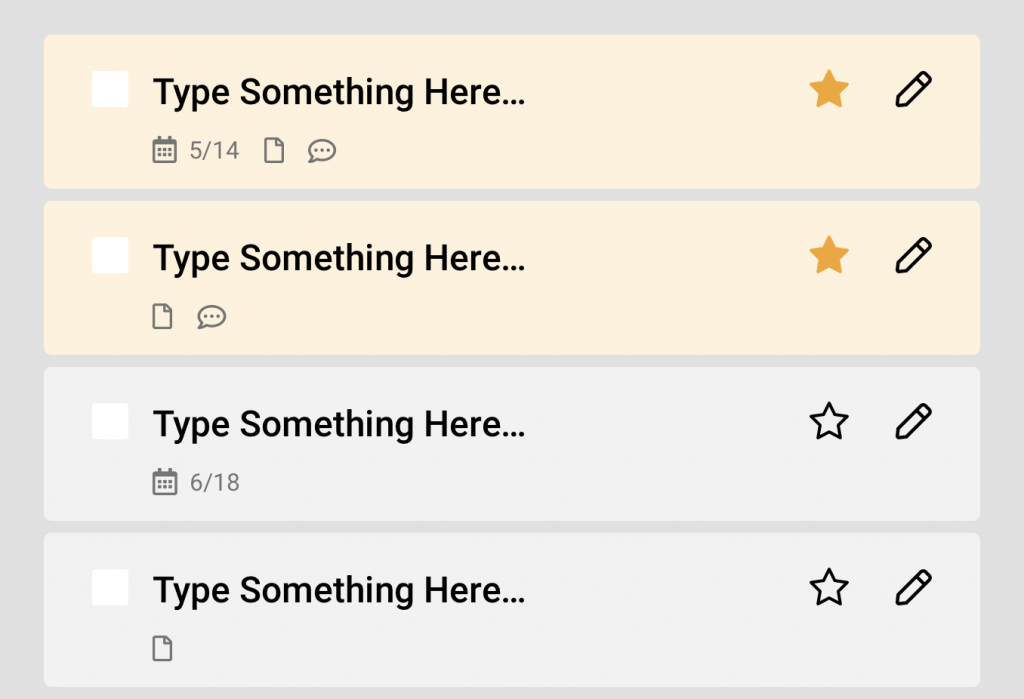
Task: Click the calendar icon beside 5/14
Action: (x=164, y=150)
